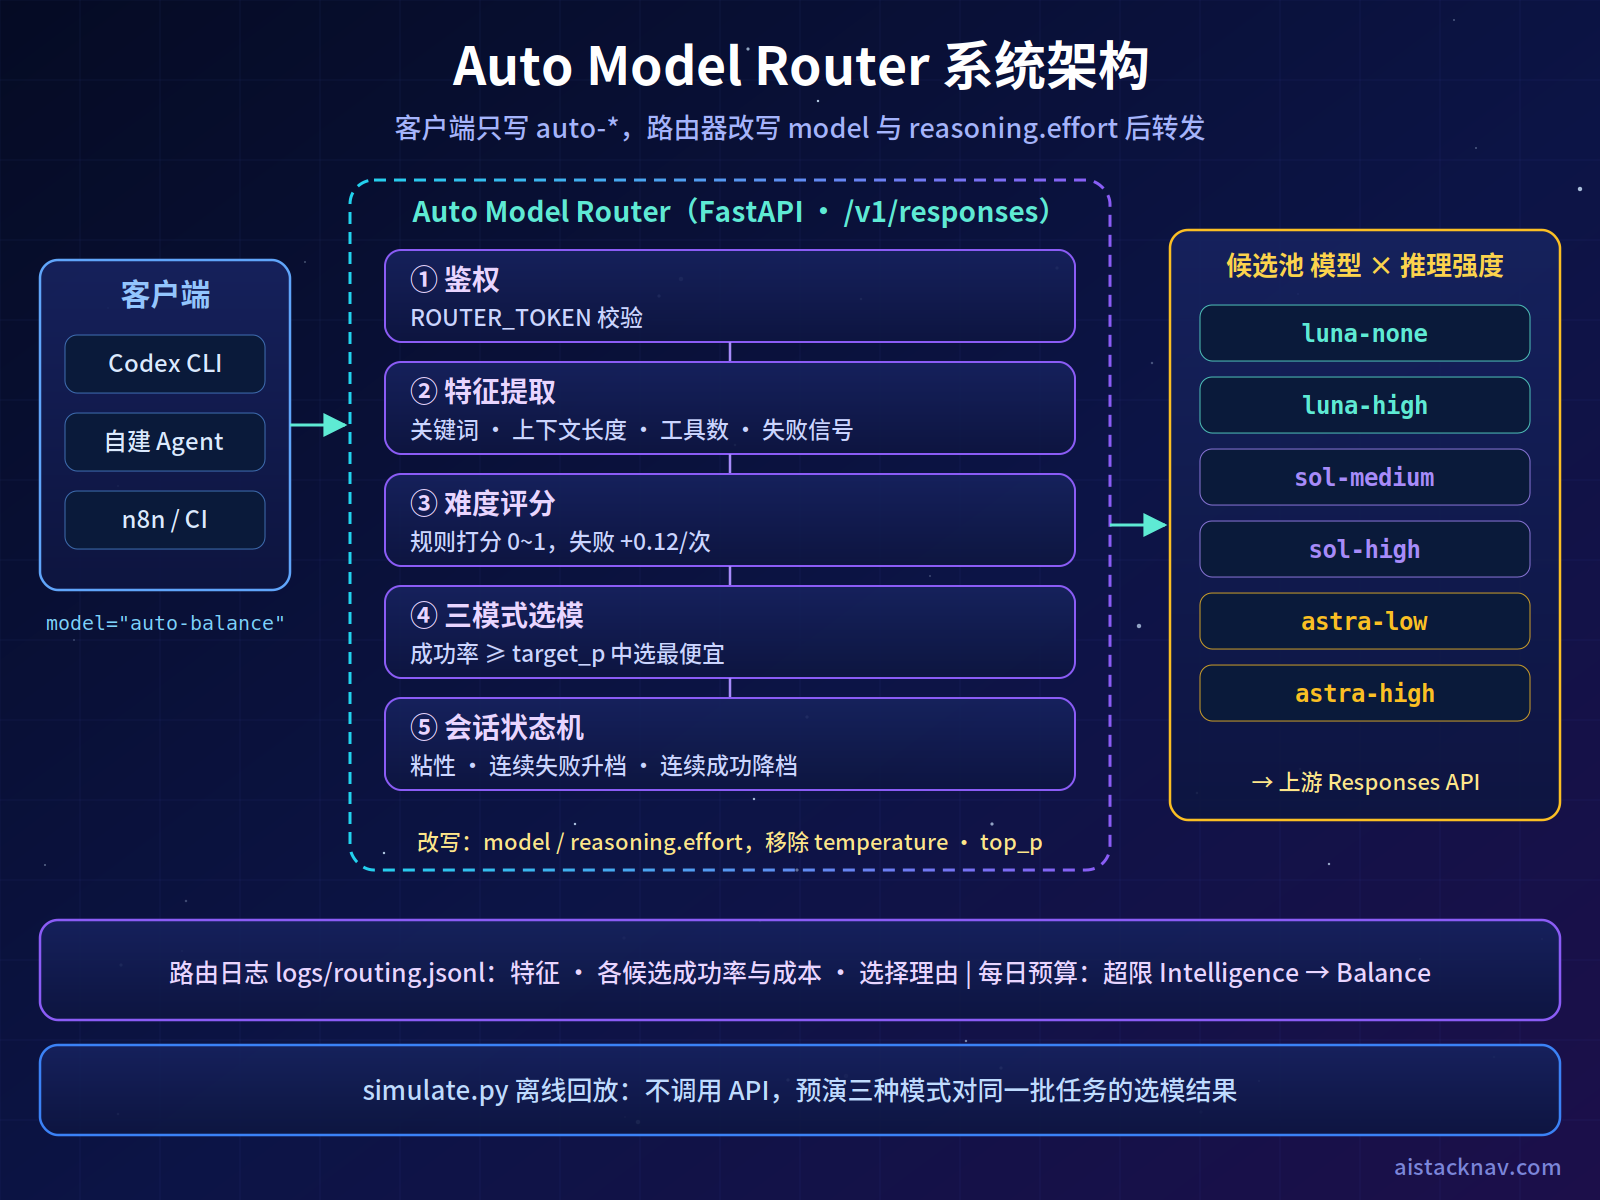Click the → 上游 Responses API label
Viewport: 1600px width, 1200px height.
pyautogui.click(x=1365, y=782)
